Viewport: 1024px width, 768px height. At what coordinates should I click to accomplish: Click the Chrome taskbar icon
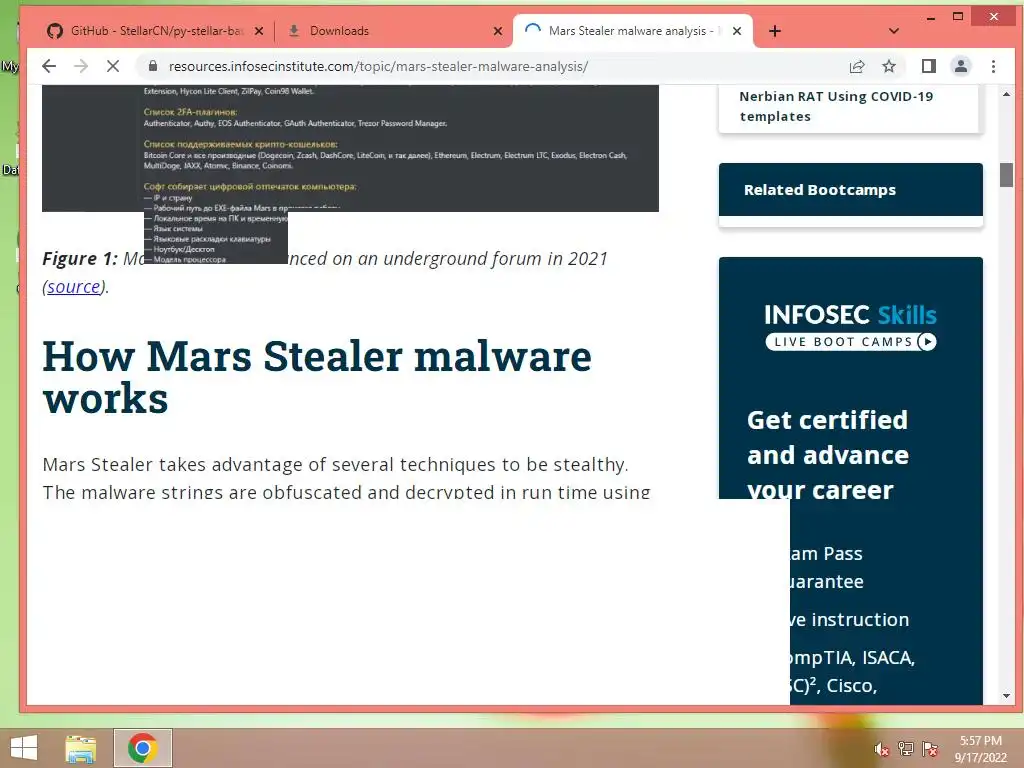(142, 748)
